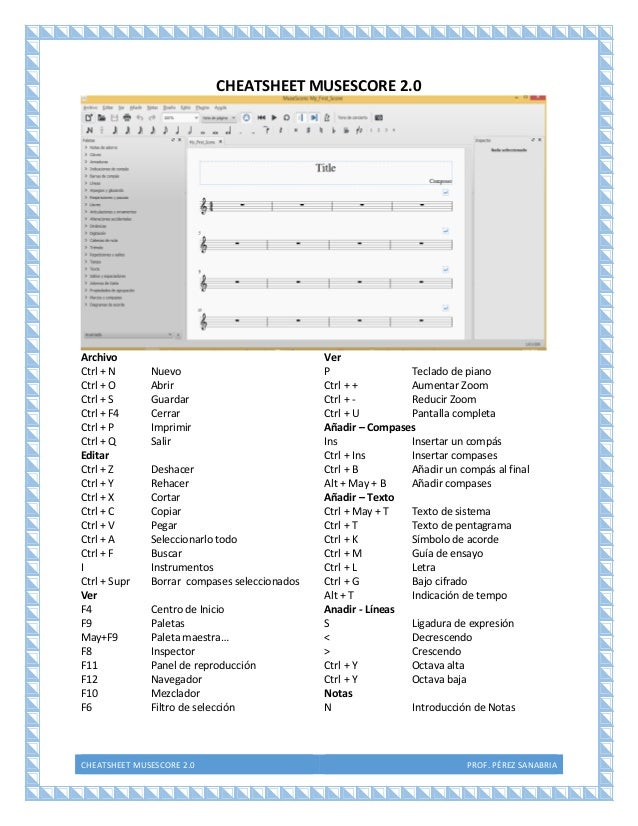Viewport: 638px width, 826px height.
Task: Click the Composer text in the score
Action: click(440, 181)
